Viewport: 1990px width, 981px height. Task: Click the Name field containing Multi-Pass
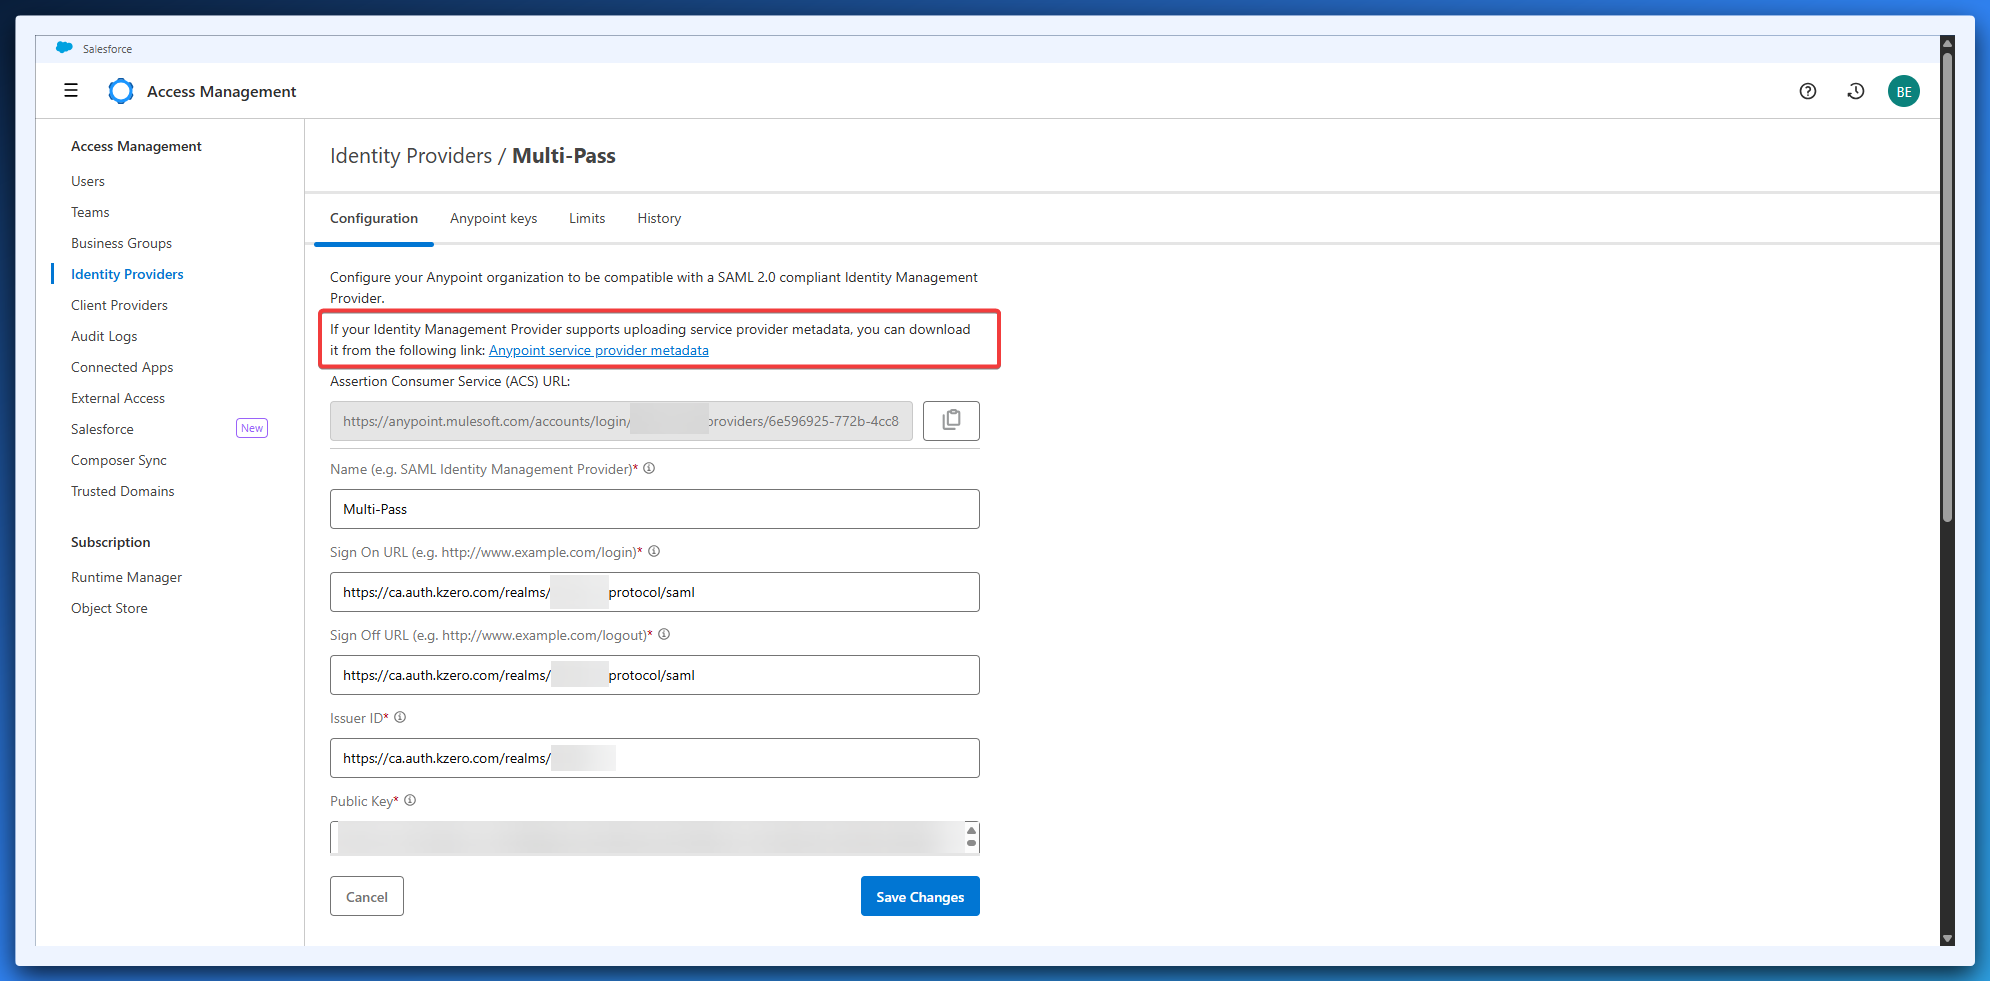654,509
